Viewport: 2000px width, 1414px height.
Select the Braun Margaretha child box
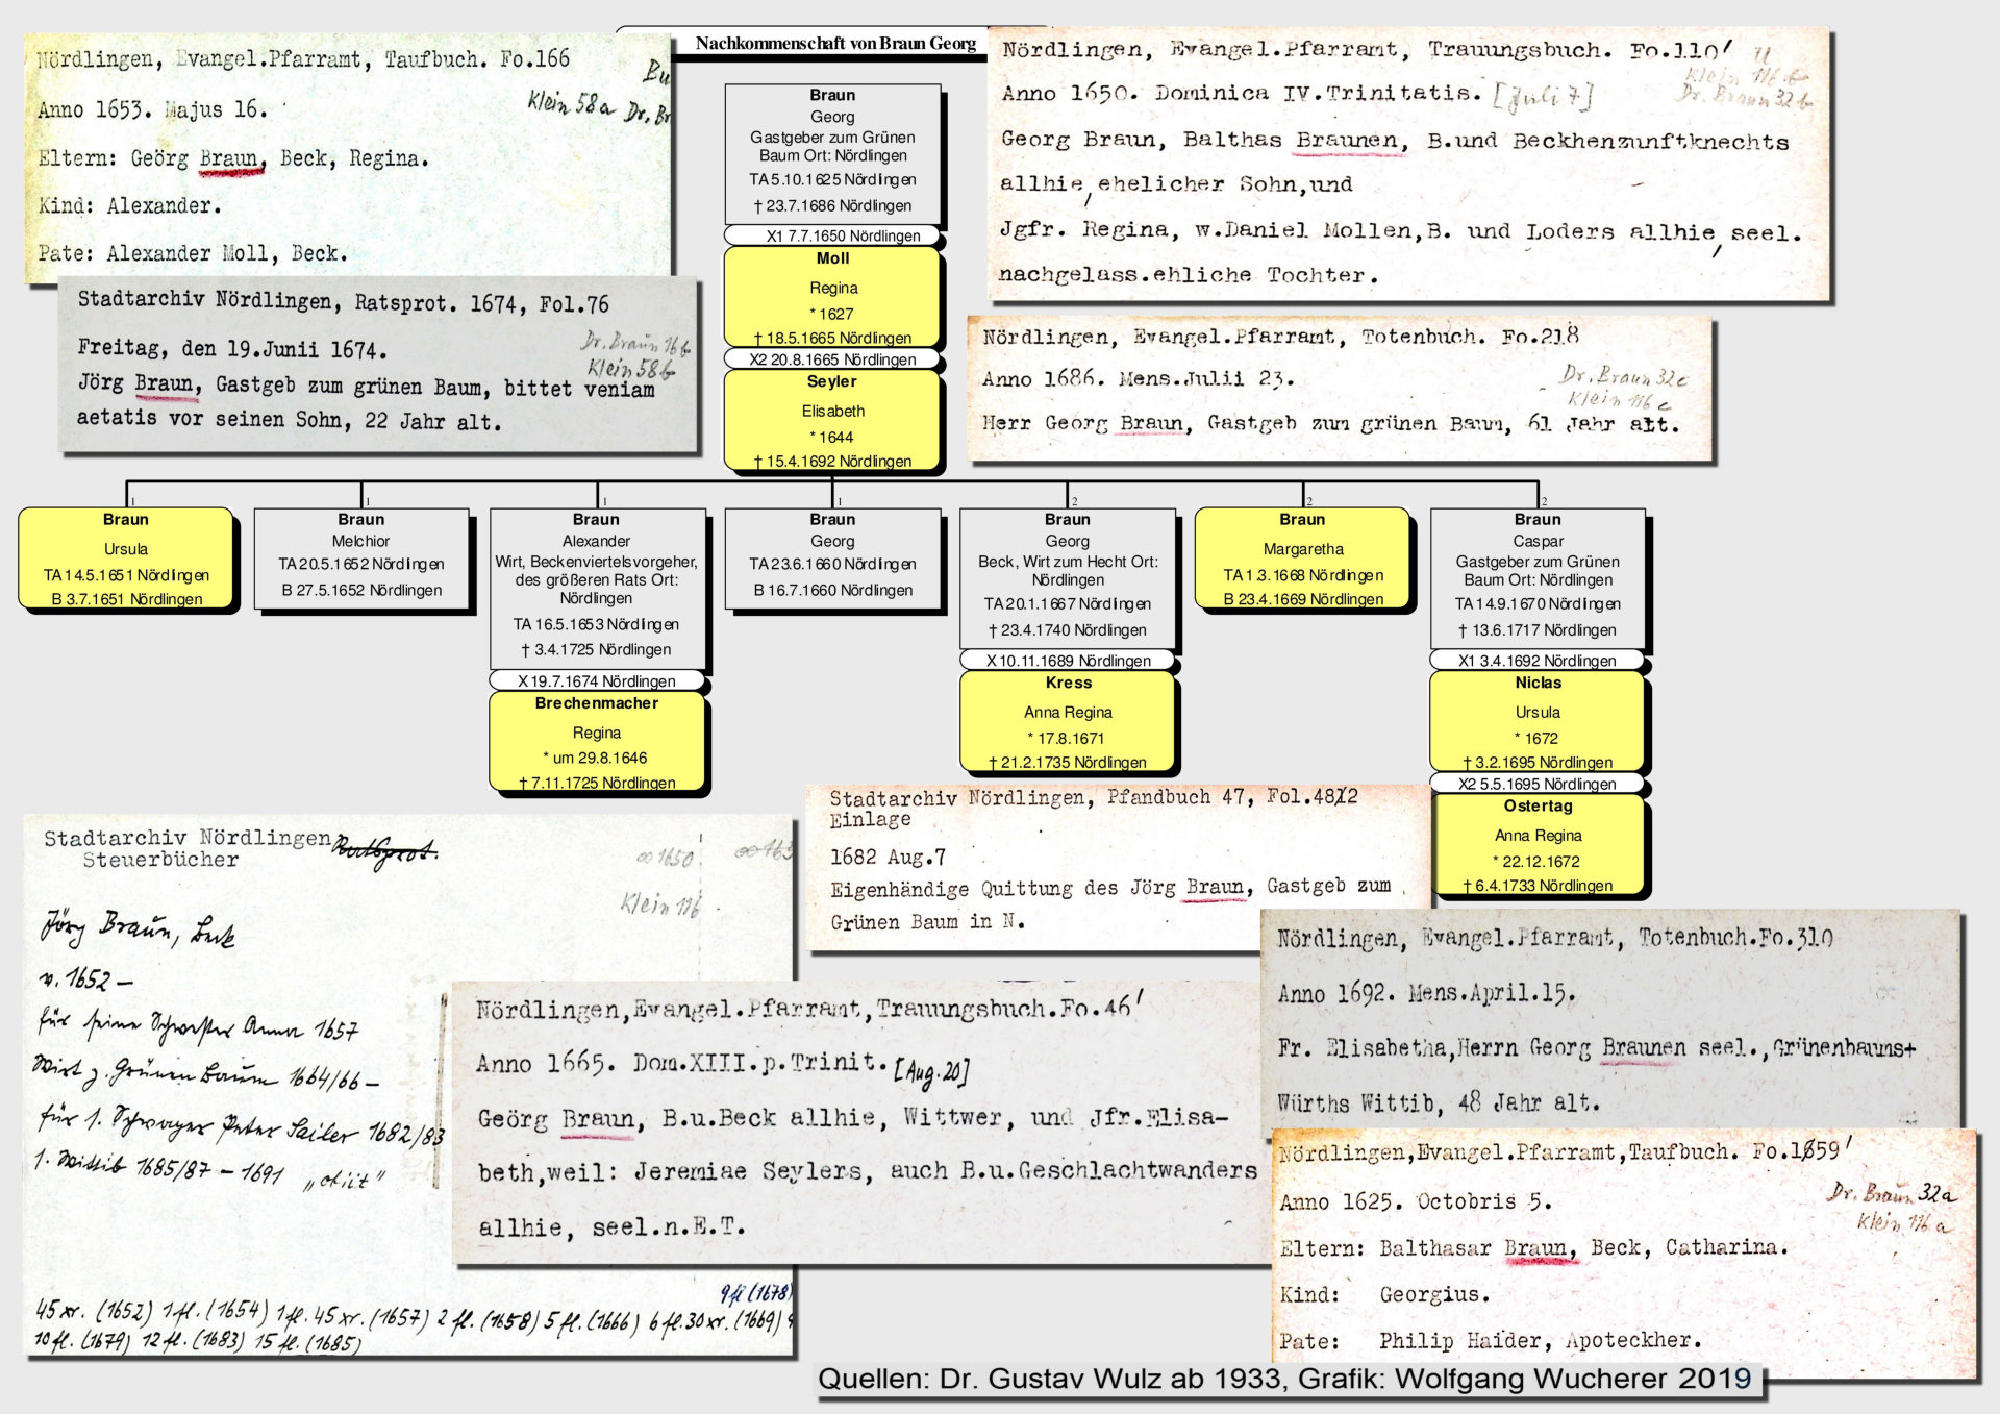point(1302,558)
